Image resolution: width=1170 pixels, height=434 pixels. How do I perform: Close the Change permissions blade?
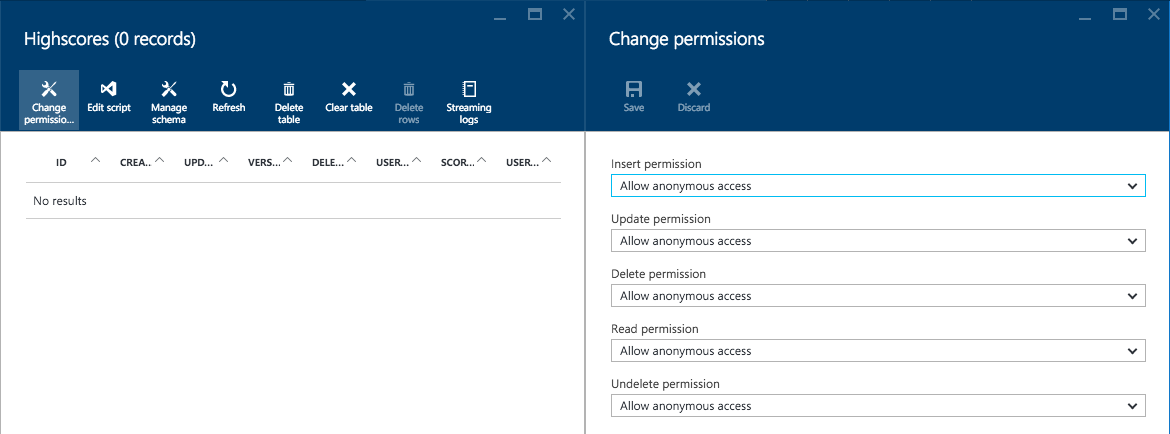[x=1154, y=14]
